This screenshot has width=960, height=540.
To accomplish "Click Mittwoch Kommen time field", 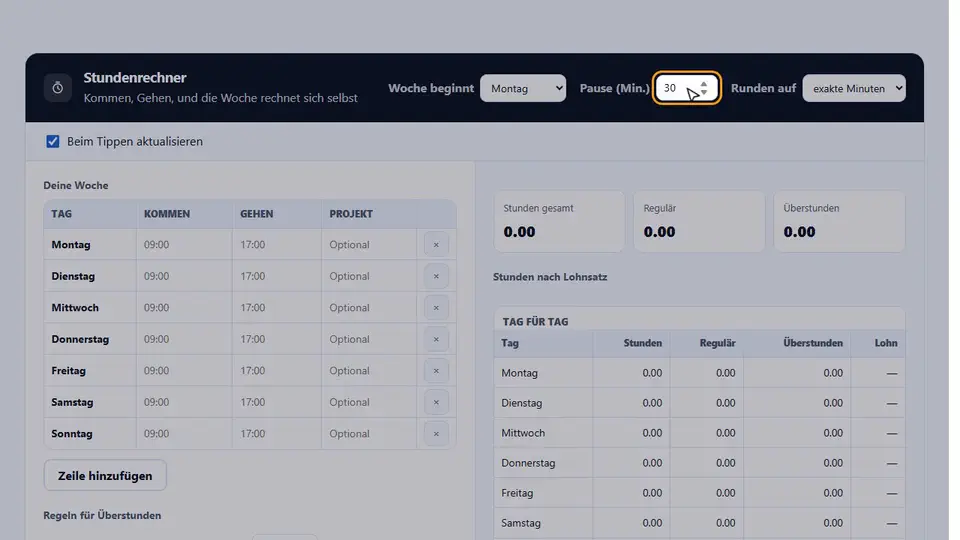I will (184, 308).
